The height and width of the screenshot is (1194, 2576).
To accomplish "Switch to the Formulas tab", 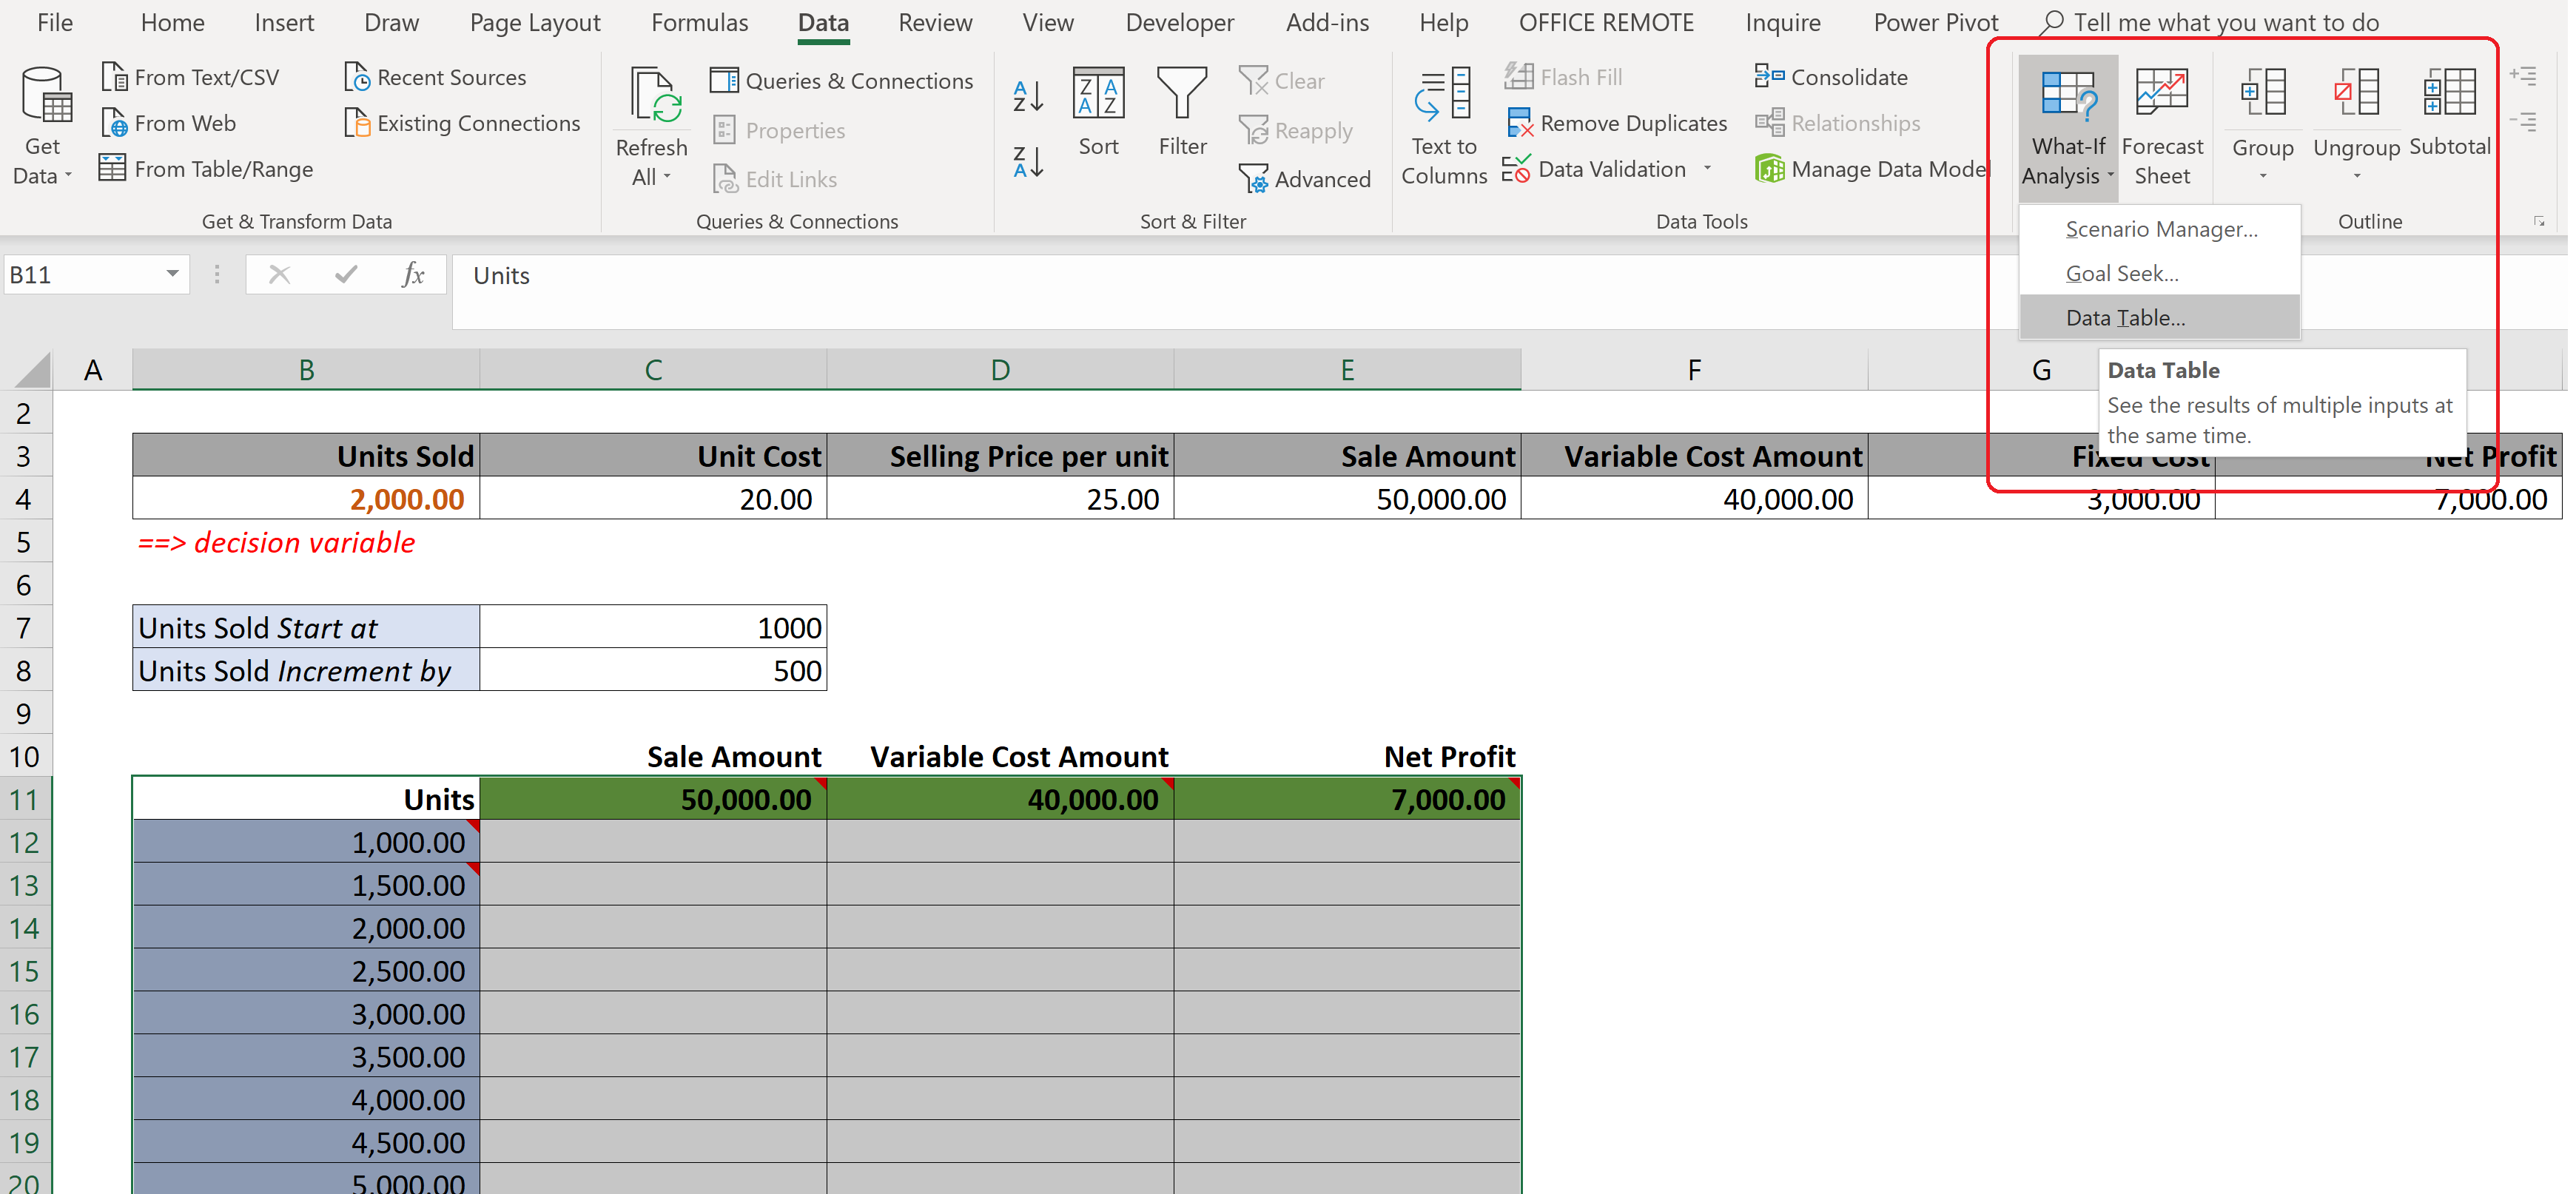I will click(699, 22).
